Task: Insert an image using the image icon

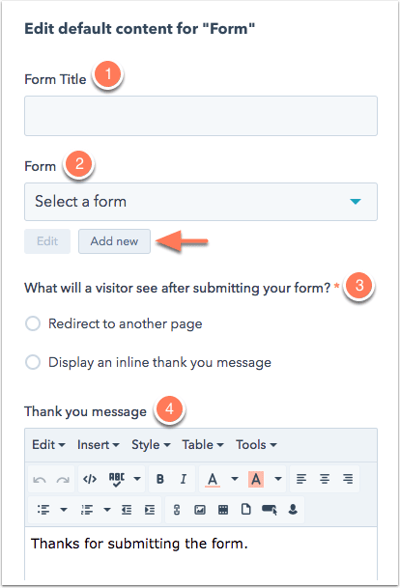Action: 200,510
